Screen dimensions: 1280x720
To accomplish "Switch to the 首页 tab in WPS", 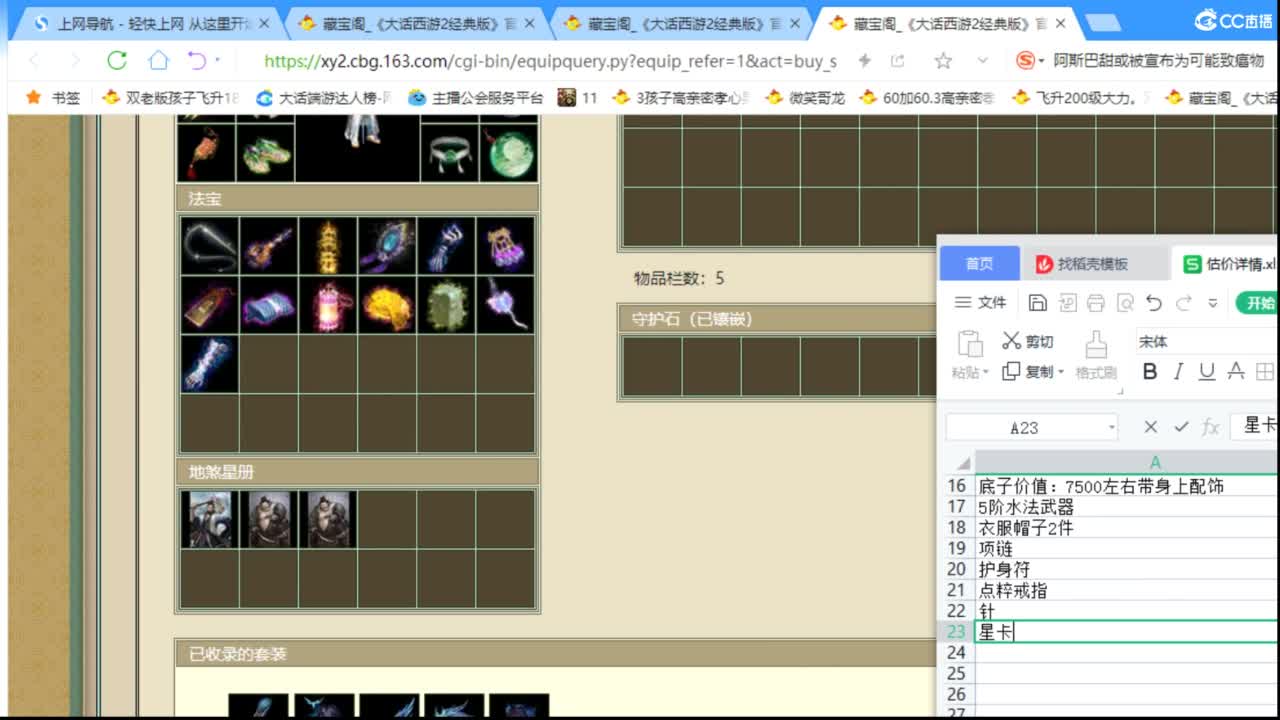I will pos(979,264).
